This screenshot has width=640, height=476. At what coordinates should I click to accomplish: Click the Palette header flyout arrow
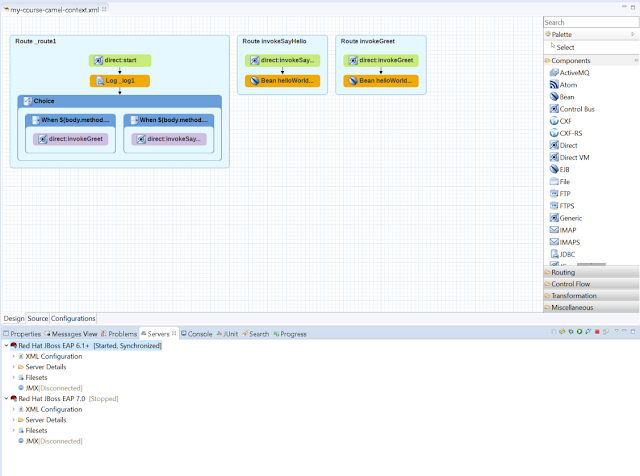click(633, 34)
